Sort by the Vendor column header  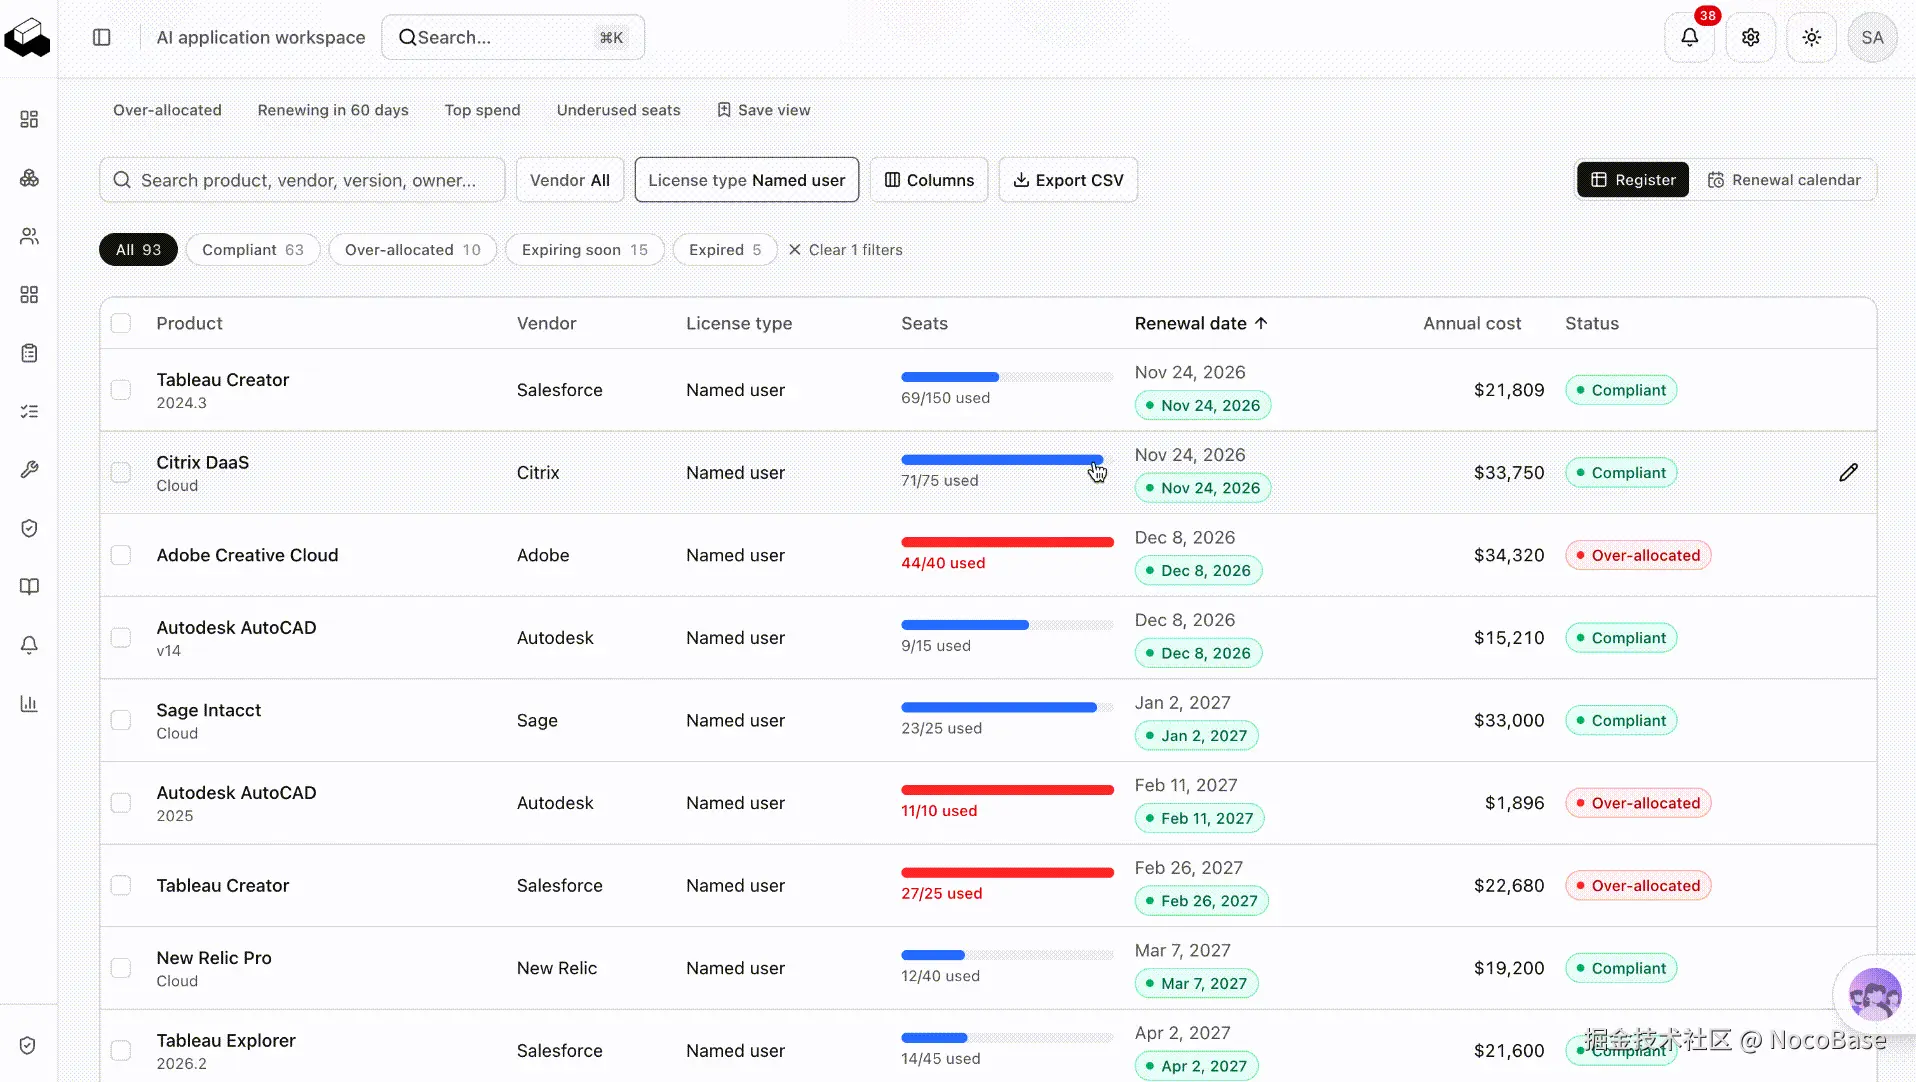click(546, 323)
